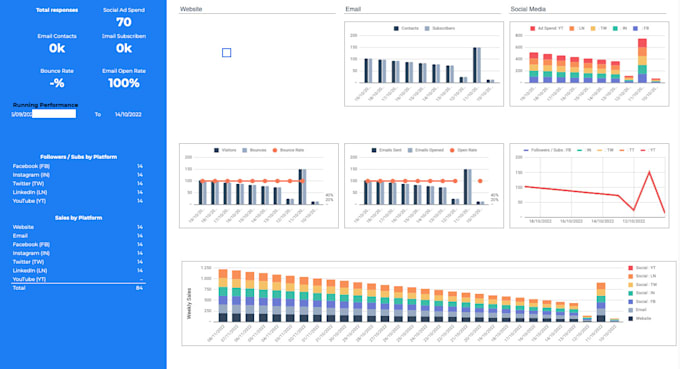Click Social : FB legend in Weekly Sales chart
The image size is (680, 369).
(x=642, y=301)
